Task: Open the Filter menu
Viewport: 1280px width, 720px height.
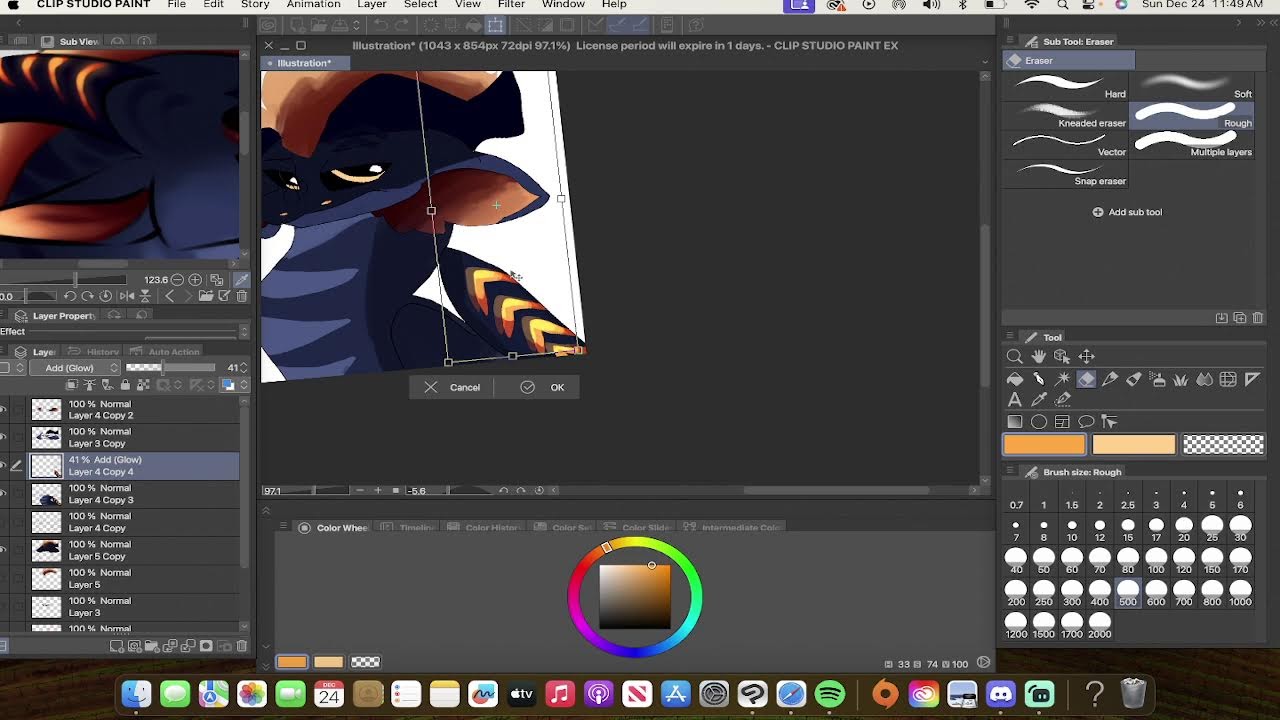Action: point(511,5)
